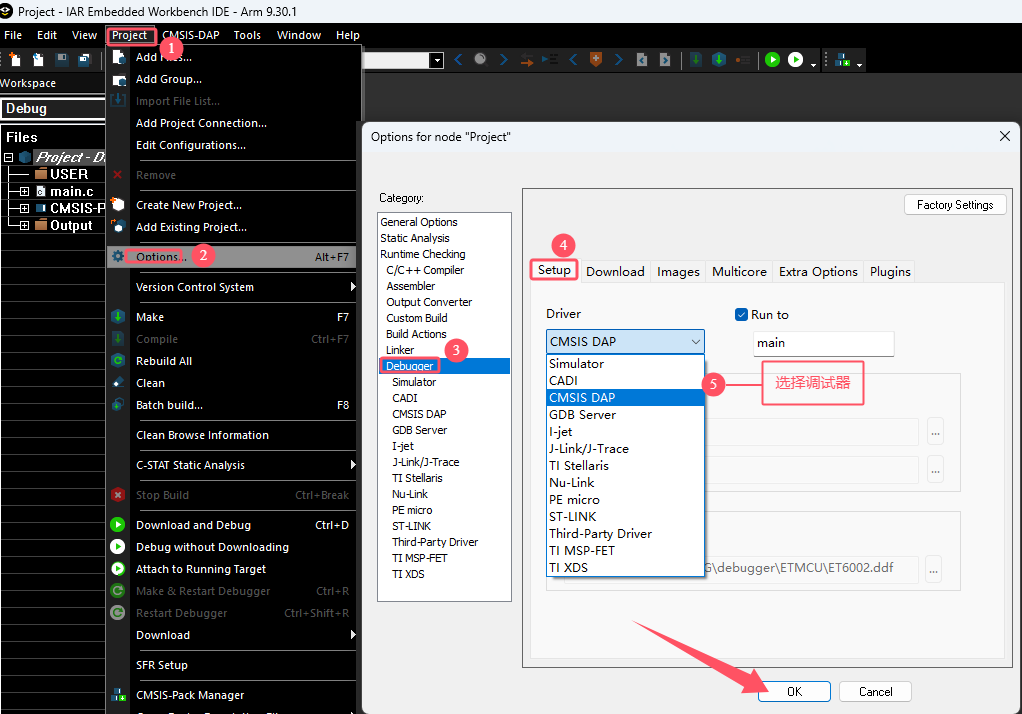Switch to the Multicore tab
This screenshot has height=714, width=1022.
(739, 272)
